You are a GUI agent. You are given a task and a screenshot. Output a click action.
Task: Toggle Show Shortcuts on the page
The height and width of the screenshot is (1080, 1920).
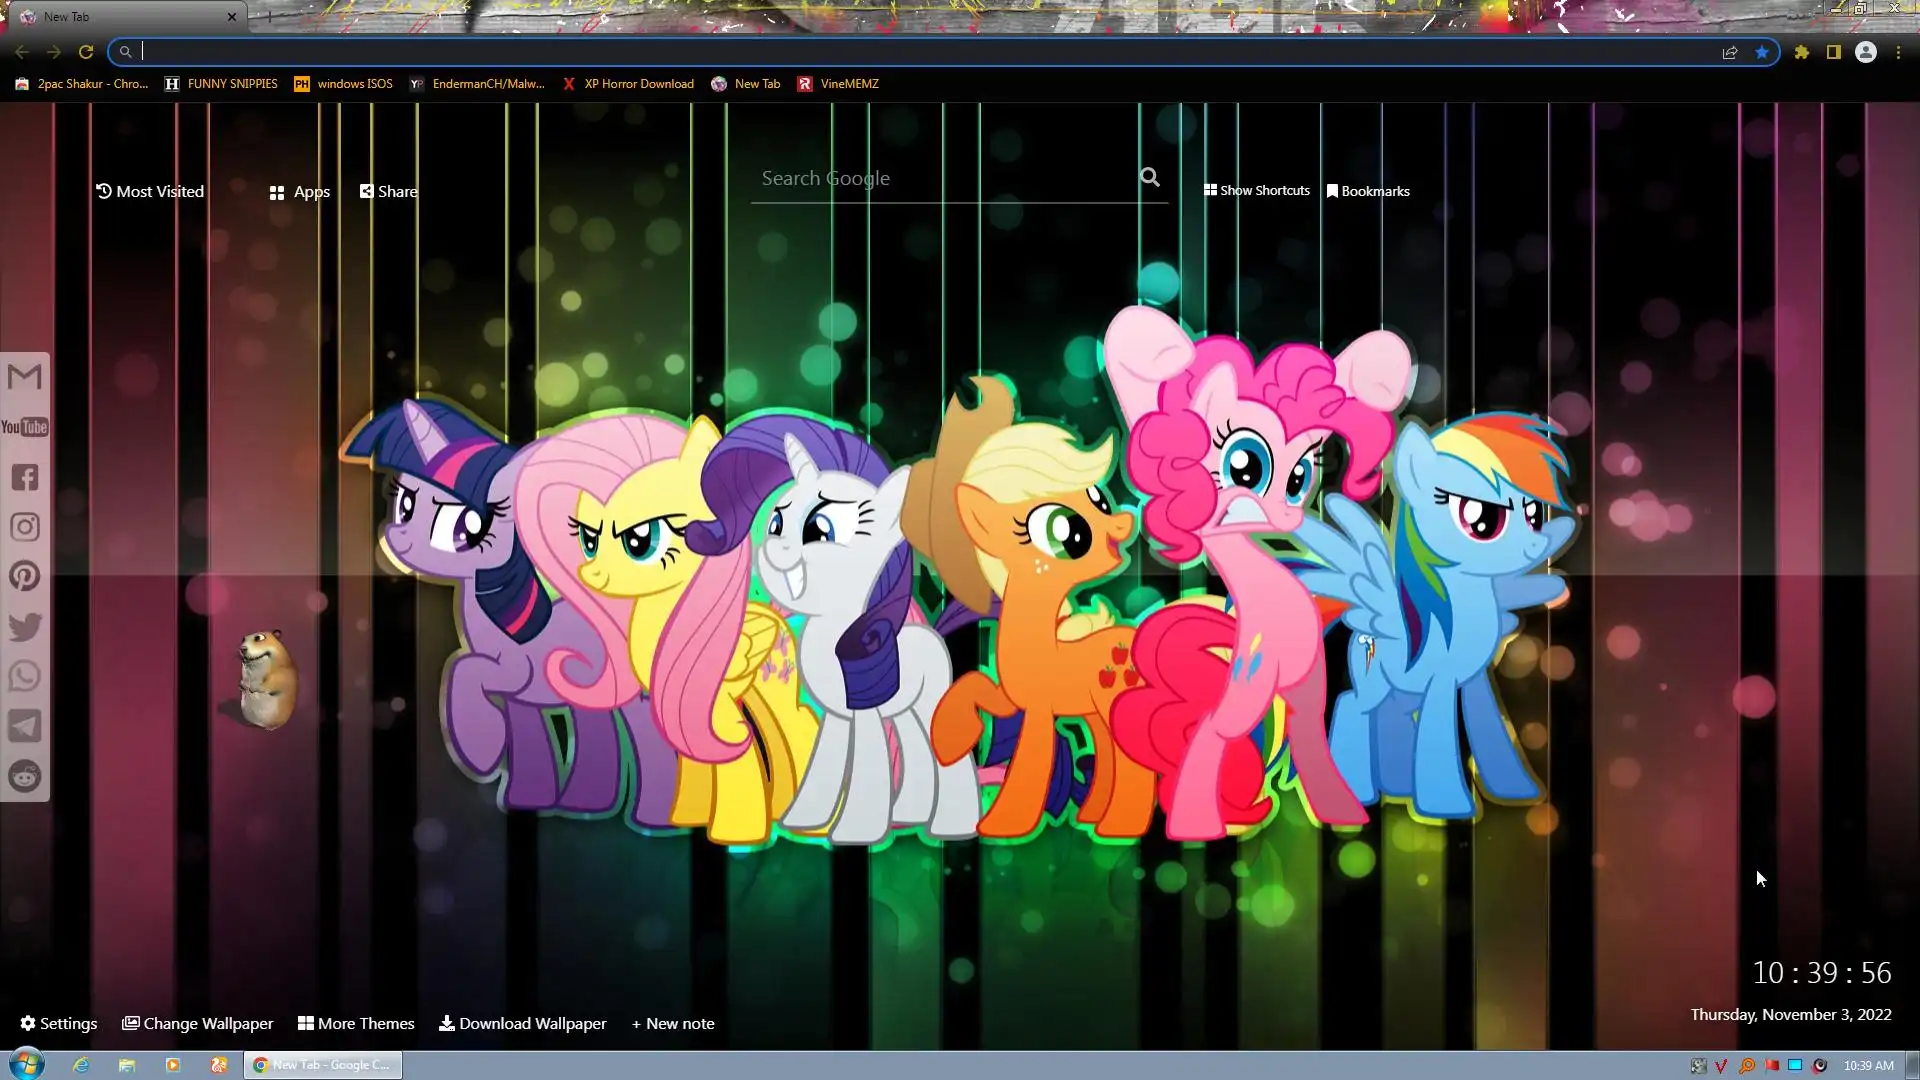pos(1257,190)
